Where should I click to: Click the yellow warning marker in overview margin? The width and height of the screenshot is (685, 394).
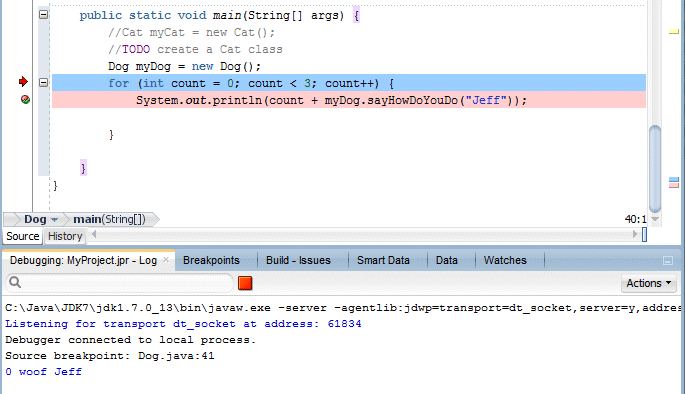coord(674,31)
